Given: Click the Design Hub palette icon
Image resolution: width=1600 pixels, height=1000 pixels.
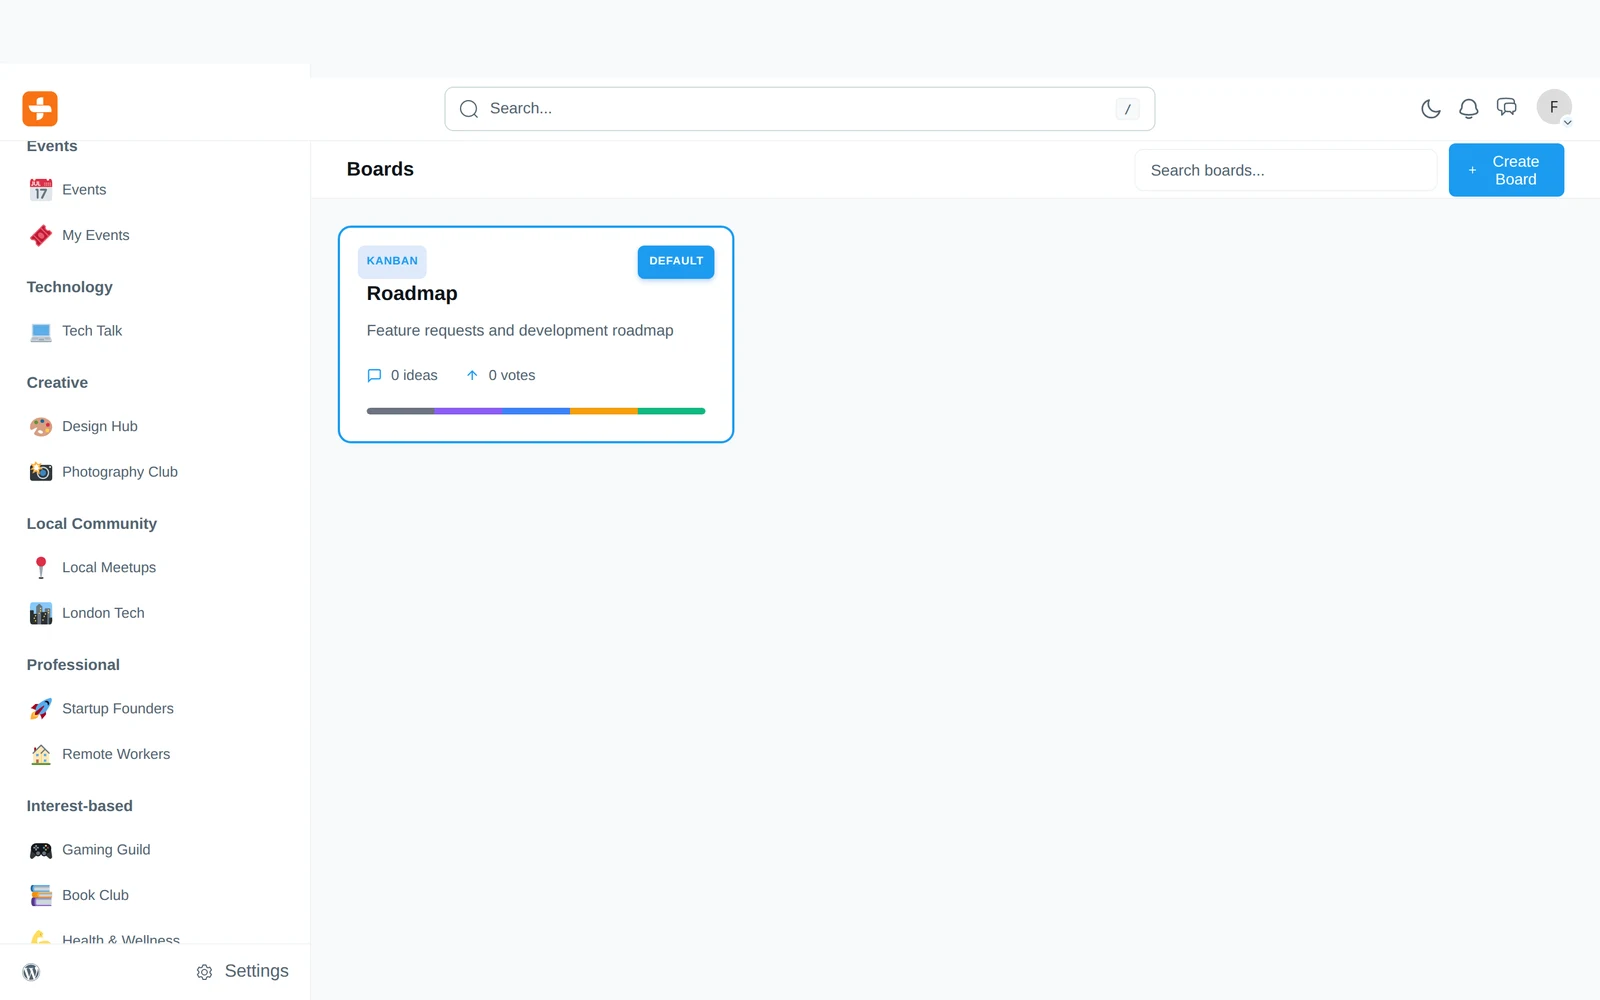Looking at the screenshot, I should [x=41, y=427].
